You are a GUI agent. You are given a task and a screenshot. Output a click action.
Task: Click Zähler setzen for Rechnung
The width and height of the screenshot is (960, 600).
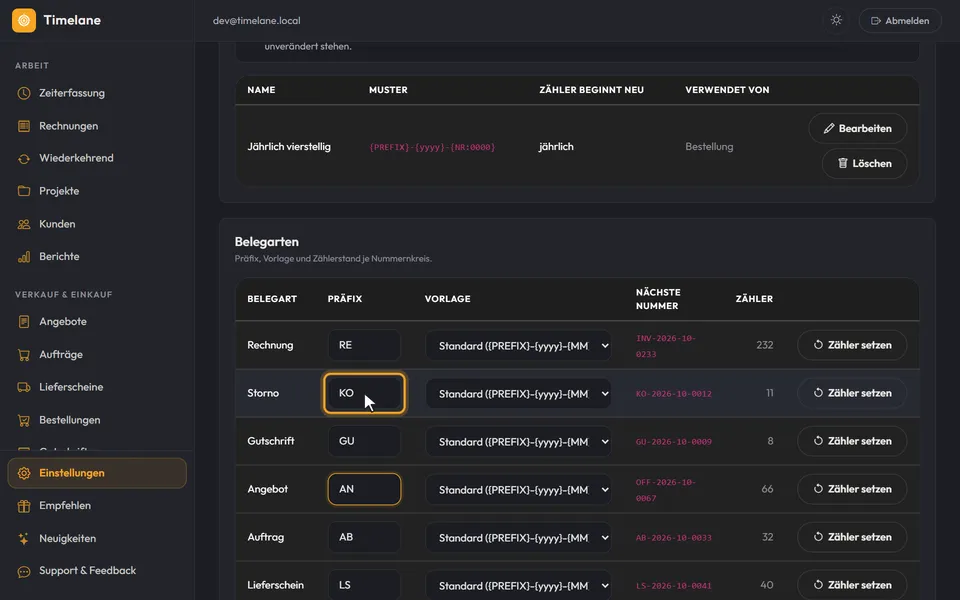coord(852,345)
